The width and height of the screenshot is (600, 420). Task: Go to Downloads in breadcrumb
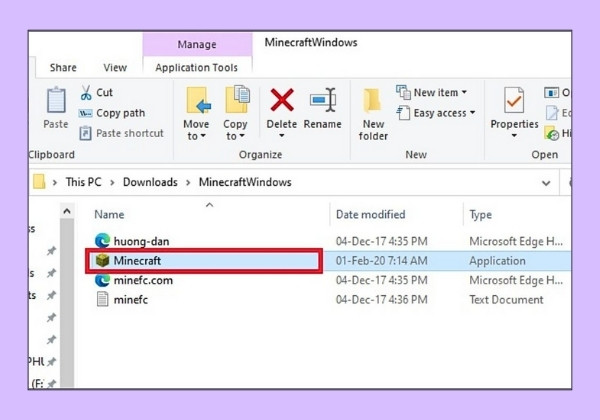pos(150,182)
